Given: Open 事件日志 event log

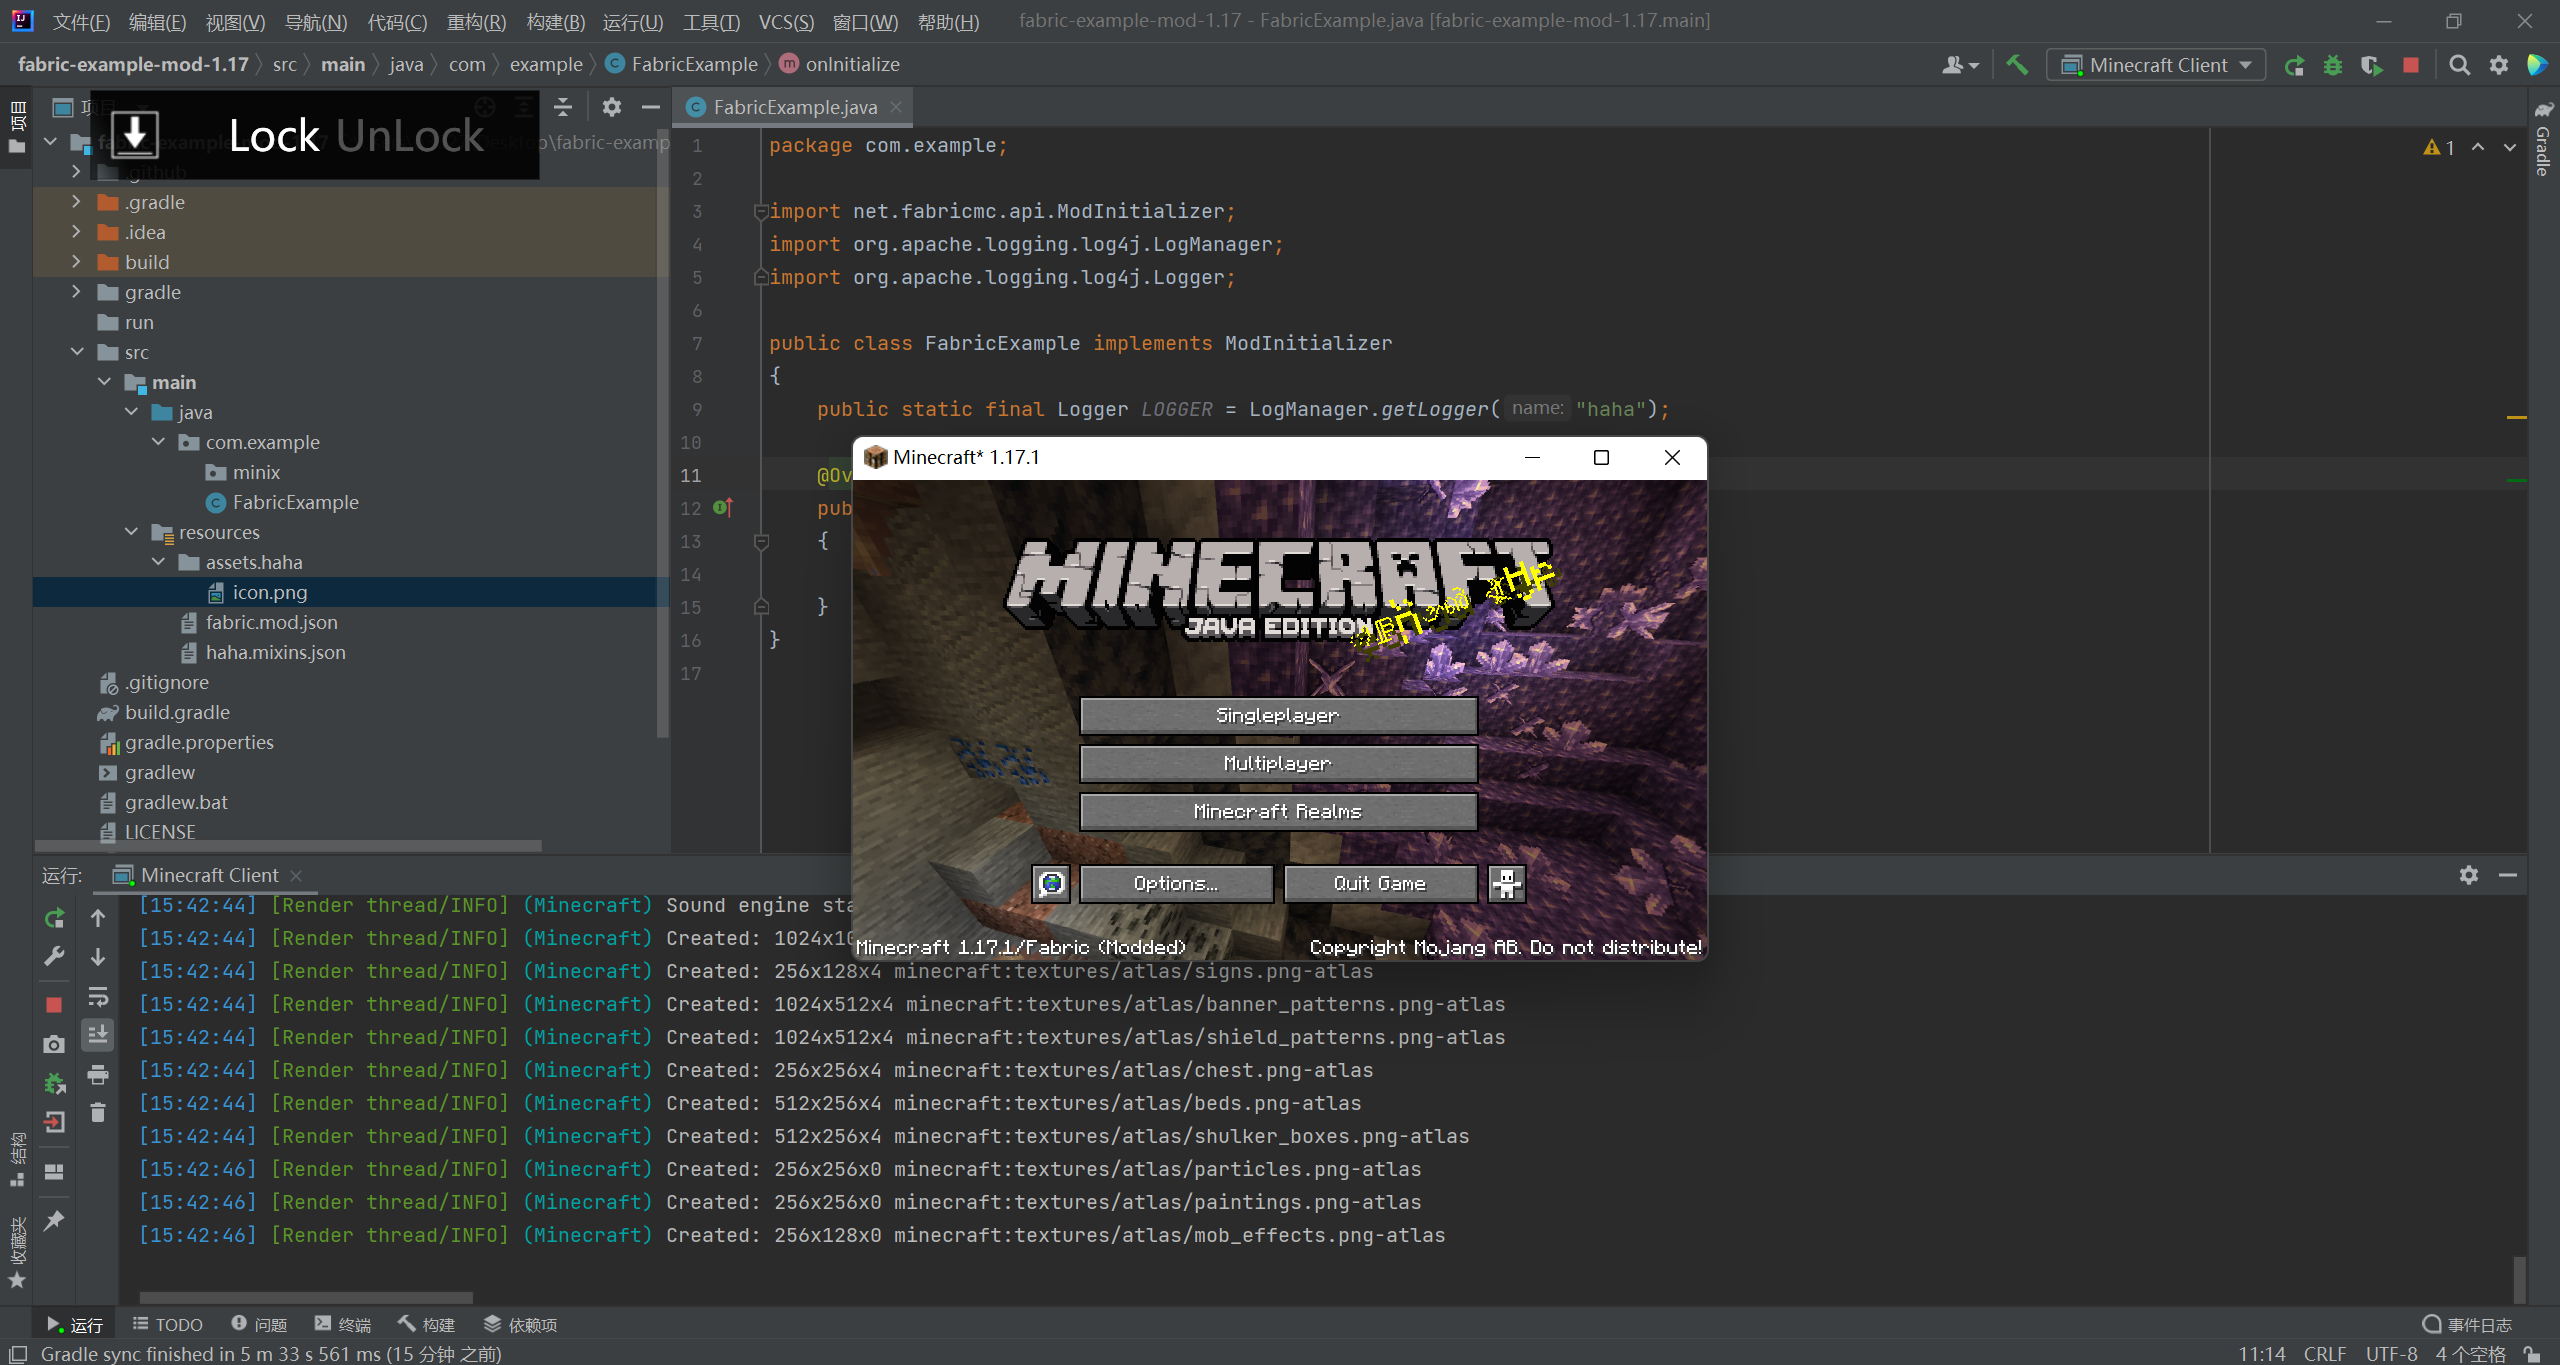Looking at the screenshot, I should click(2467, 1325).
